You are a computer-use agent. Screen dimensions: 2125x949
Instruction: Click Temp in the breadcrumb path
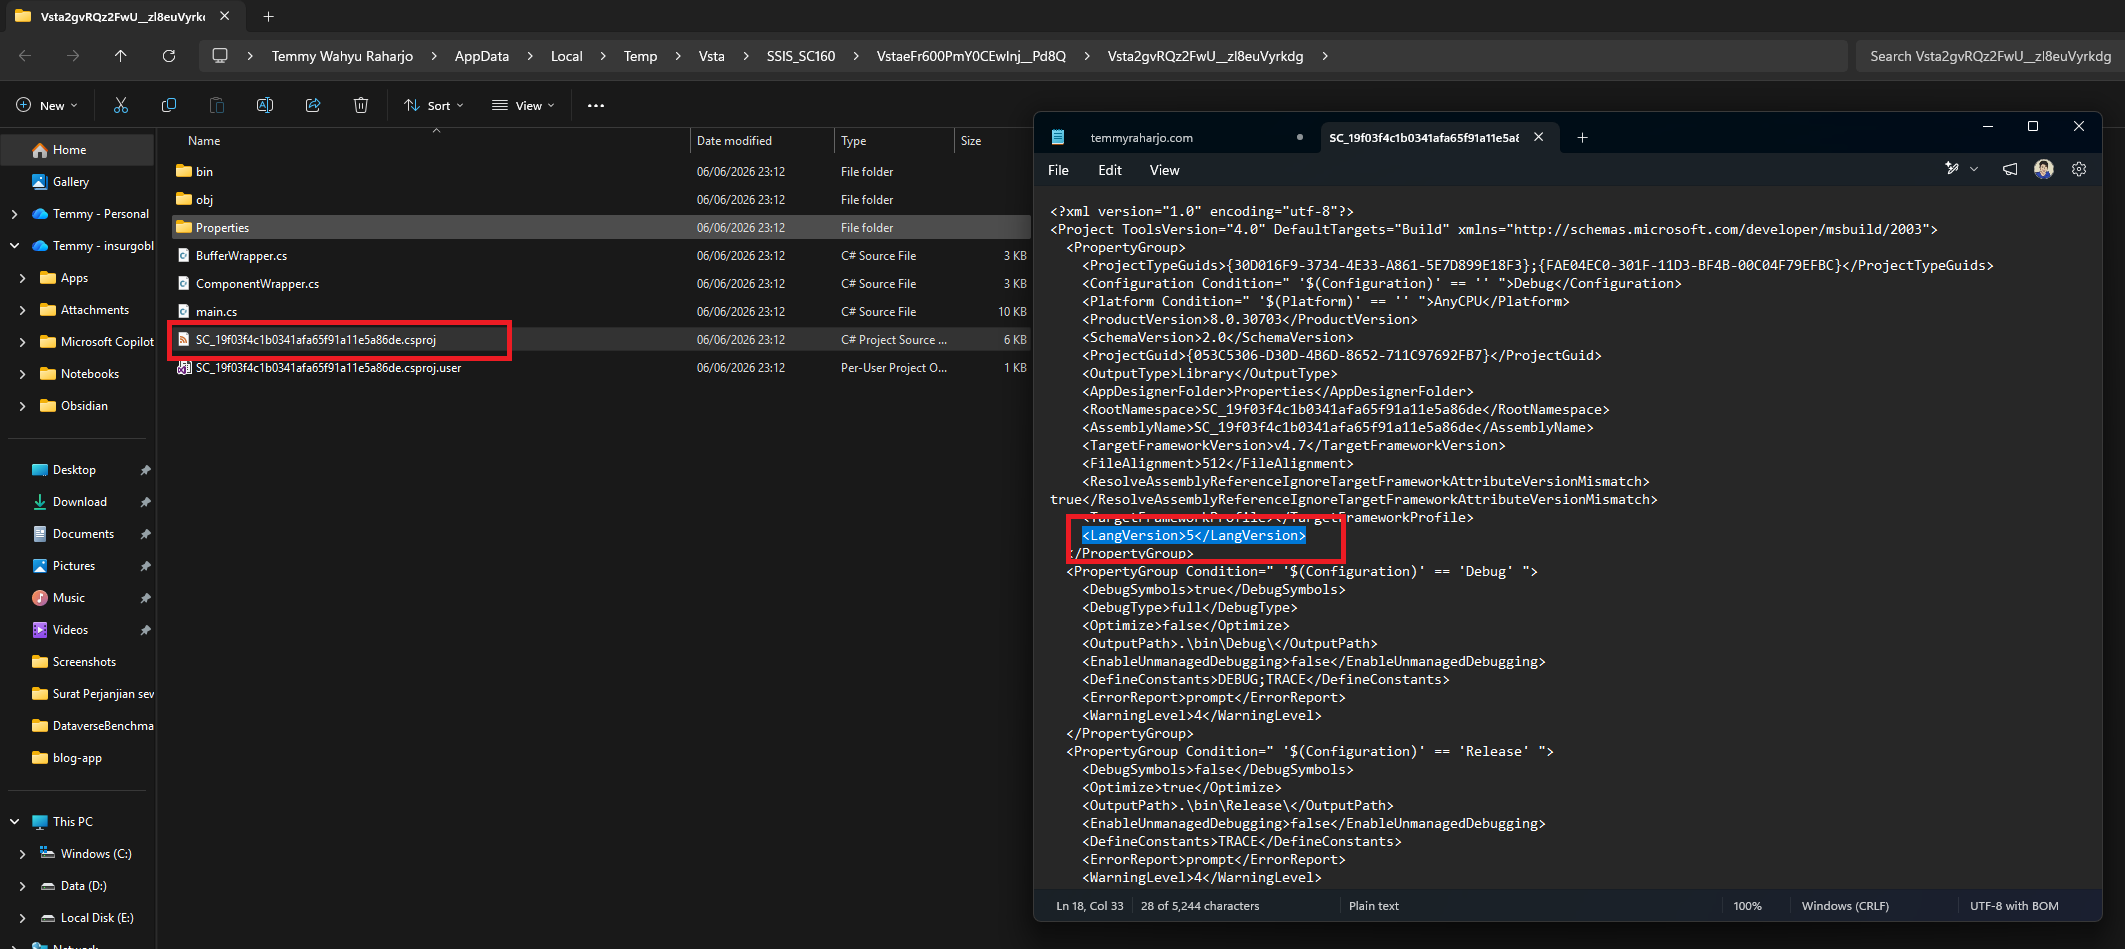(x=640, y=56)
